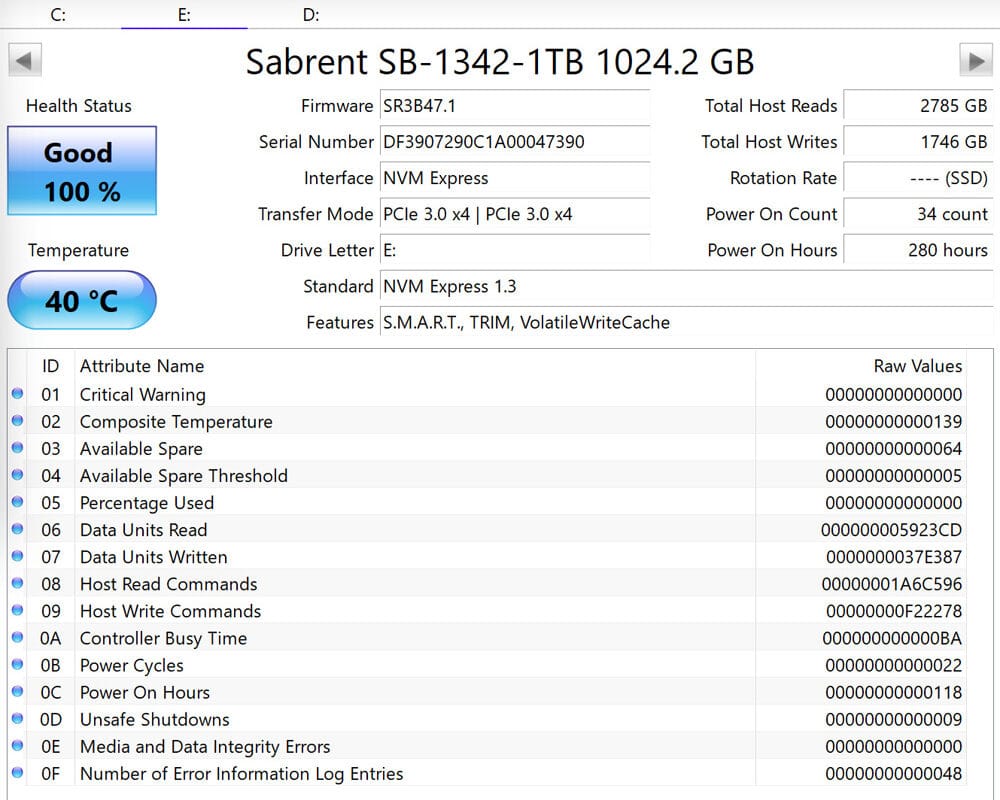Click the Features field with TRIM
The height and width of the screenshot is (800, 1000).
point(686,322)
